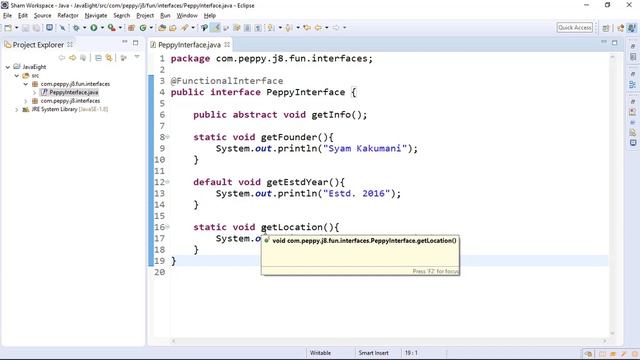Screen dimensions: 640x360
Task: Open the File menu
Action: point(7,16)
